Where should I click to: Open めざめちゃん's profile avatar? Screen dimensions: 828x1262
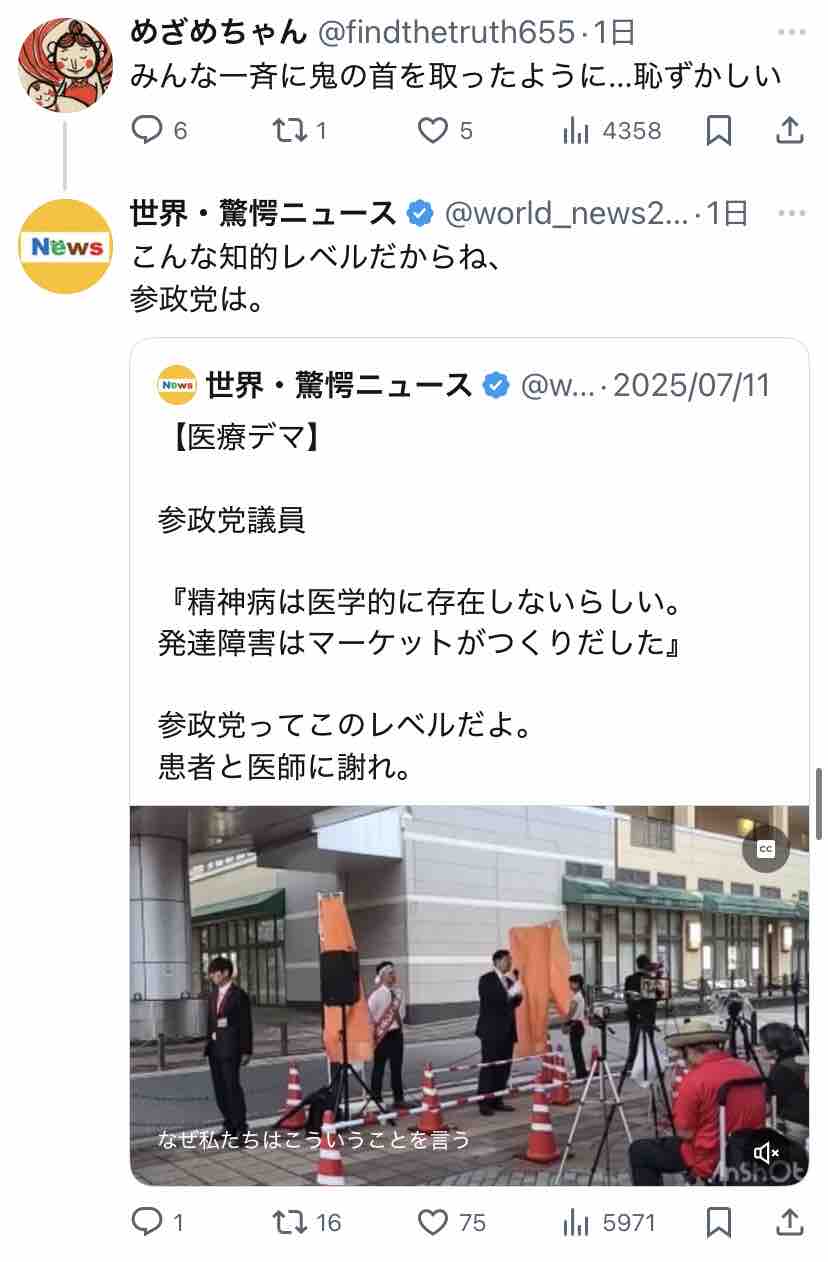click(x=66, y=66)
